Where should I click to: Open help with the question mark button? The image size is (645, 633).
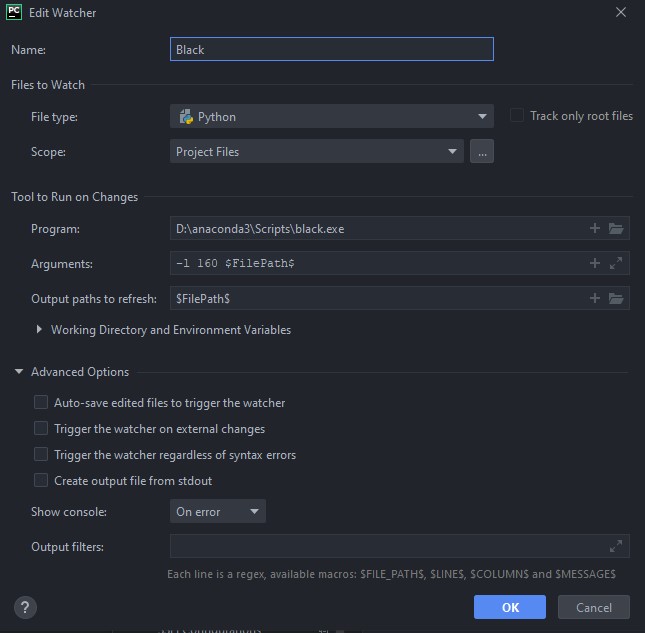click(25, 607)
